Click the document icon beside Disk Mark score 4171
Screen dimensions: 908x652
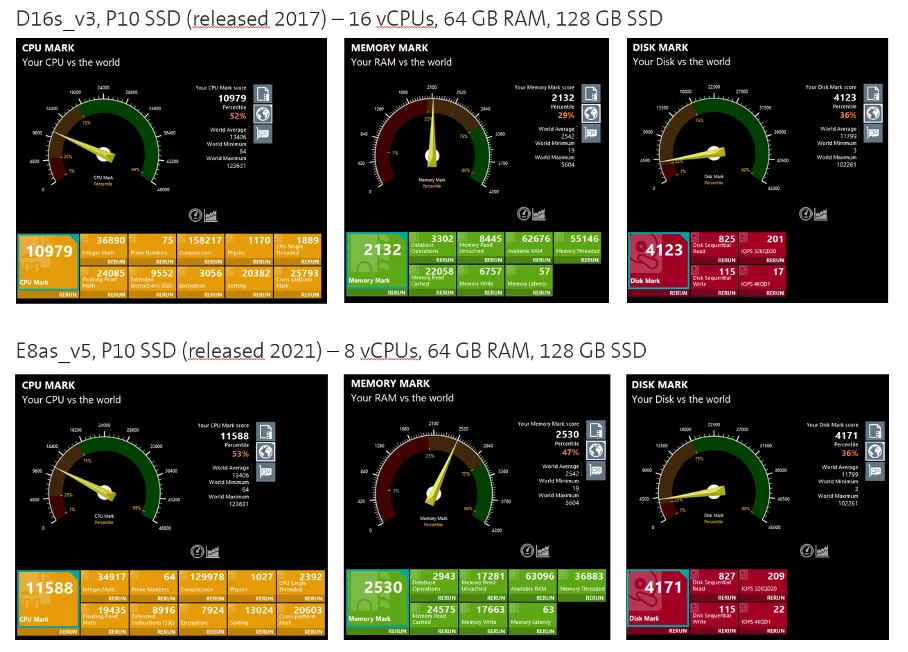coord(875,431)
